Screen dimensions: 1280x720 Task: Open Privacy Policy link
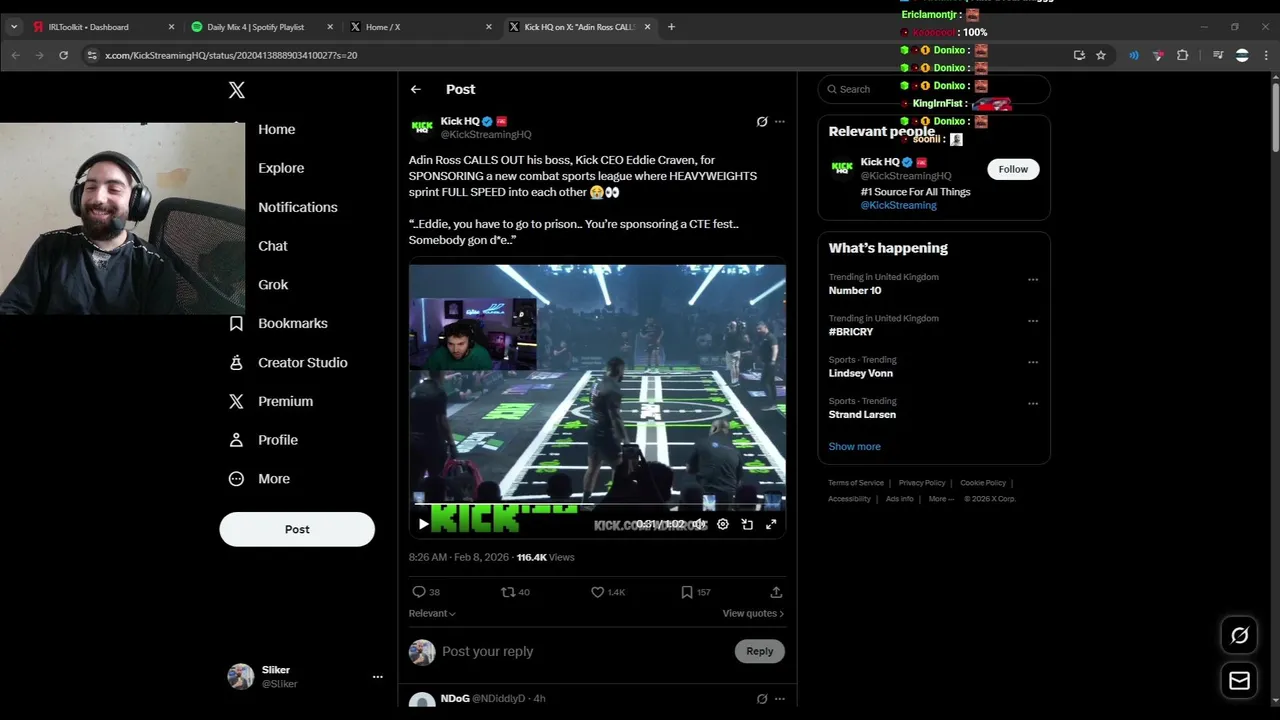[922, 483]
